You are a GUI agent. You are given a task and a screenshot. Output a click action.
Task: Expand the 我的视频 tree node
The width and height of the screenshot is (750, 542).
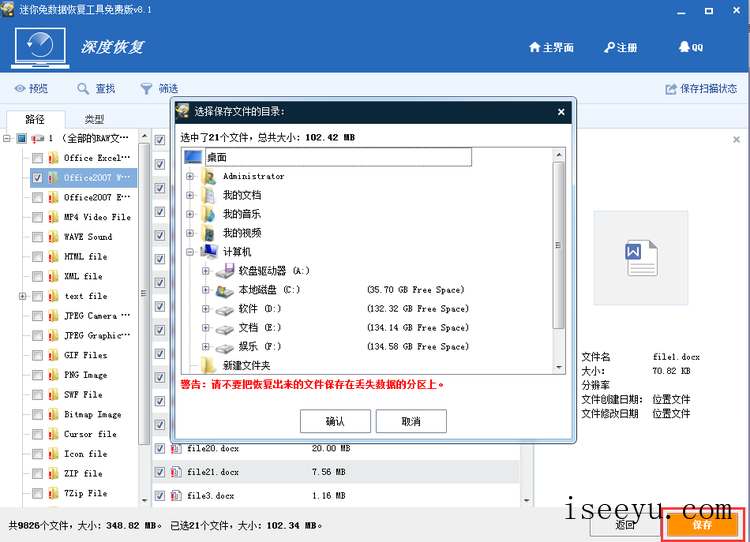pos(190,233)
